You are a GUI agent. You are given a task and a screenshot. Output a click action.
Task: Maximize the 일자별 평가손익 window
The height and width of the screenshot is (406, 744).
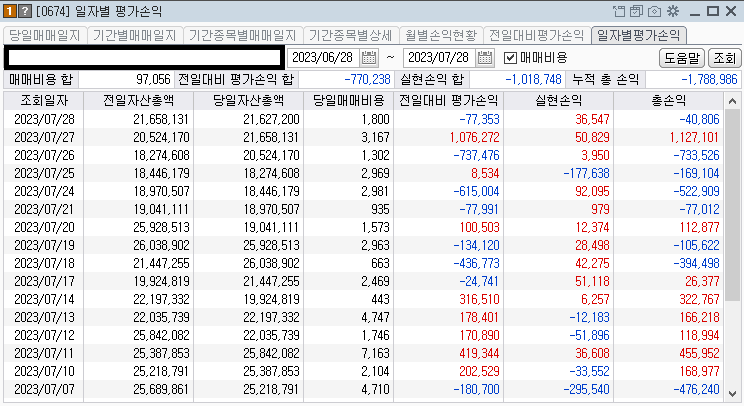(713, 11)
